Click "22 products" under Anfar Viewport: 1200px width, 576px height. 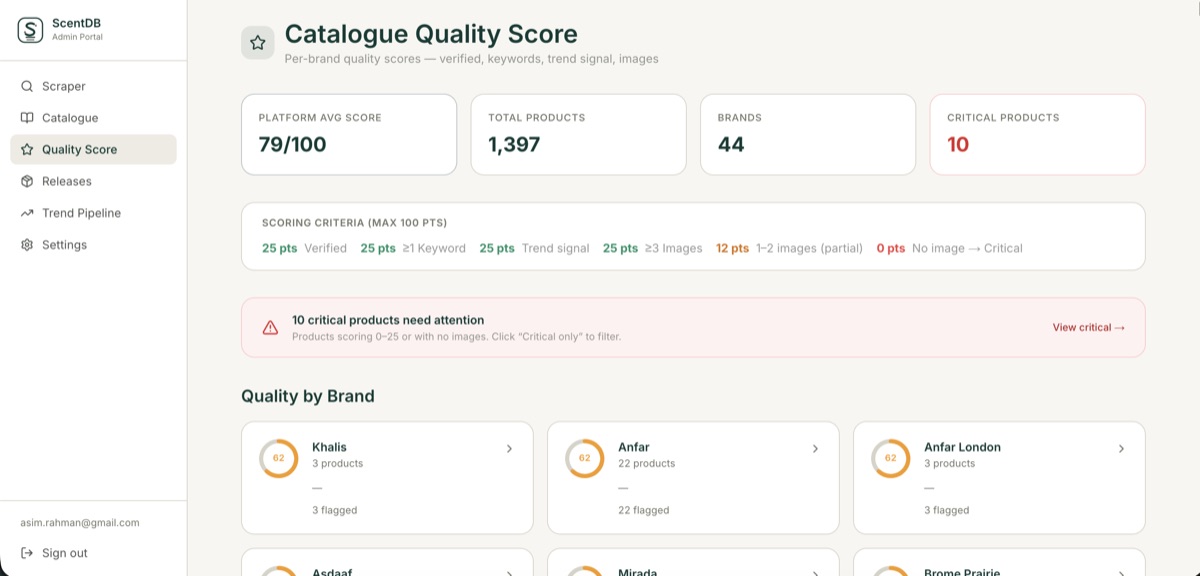[x=646, y=464]
